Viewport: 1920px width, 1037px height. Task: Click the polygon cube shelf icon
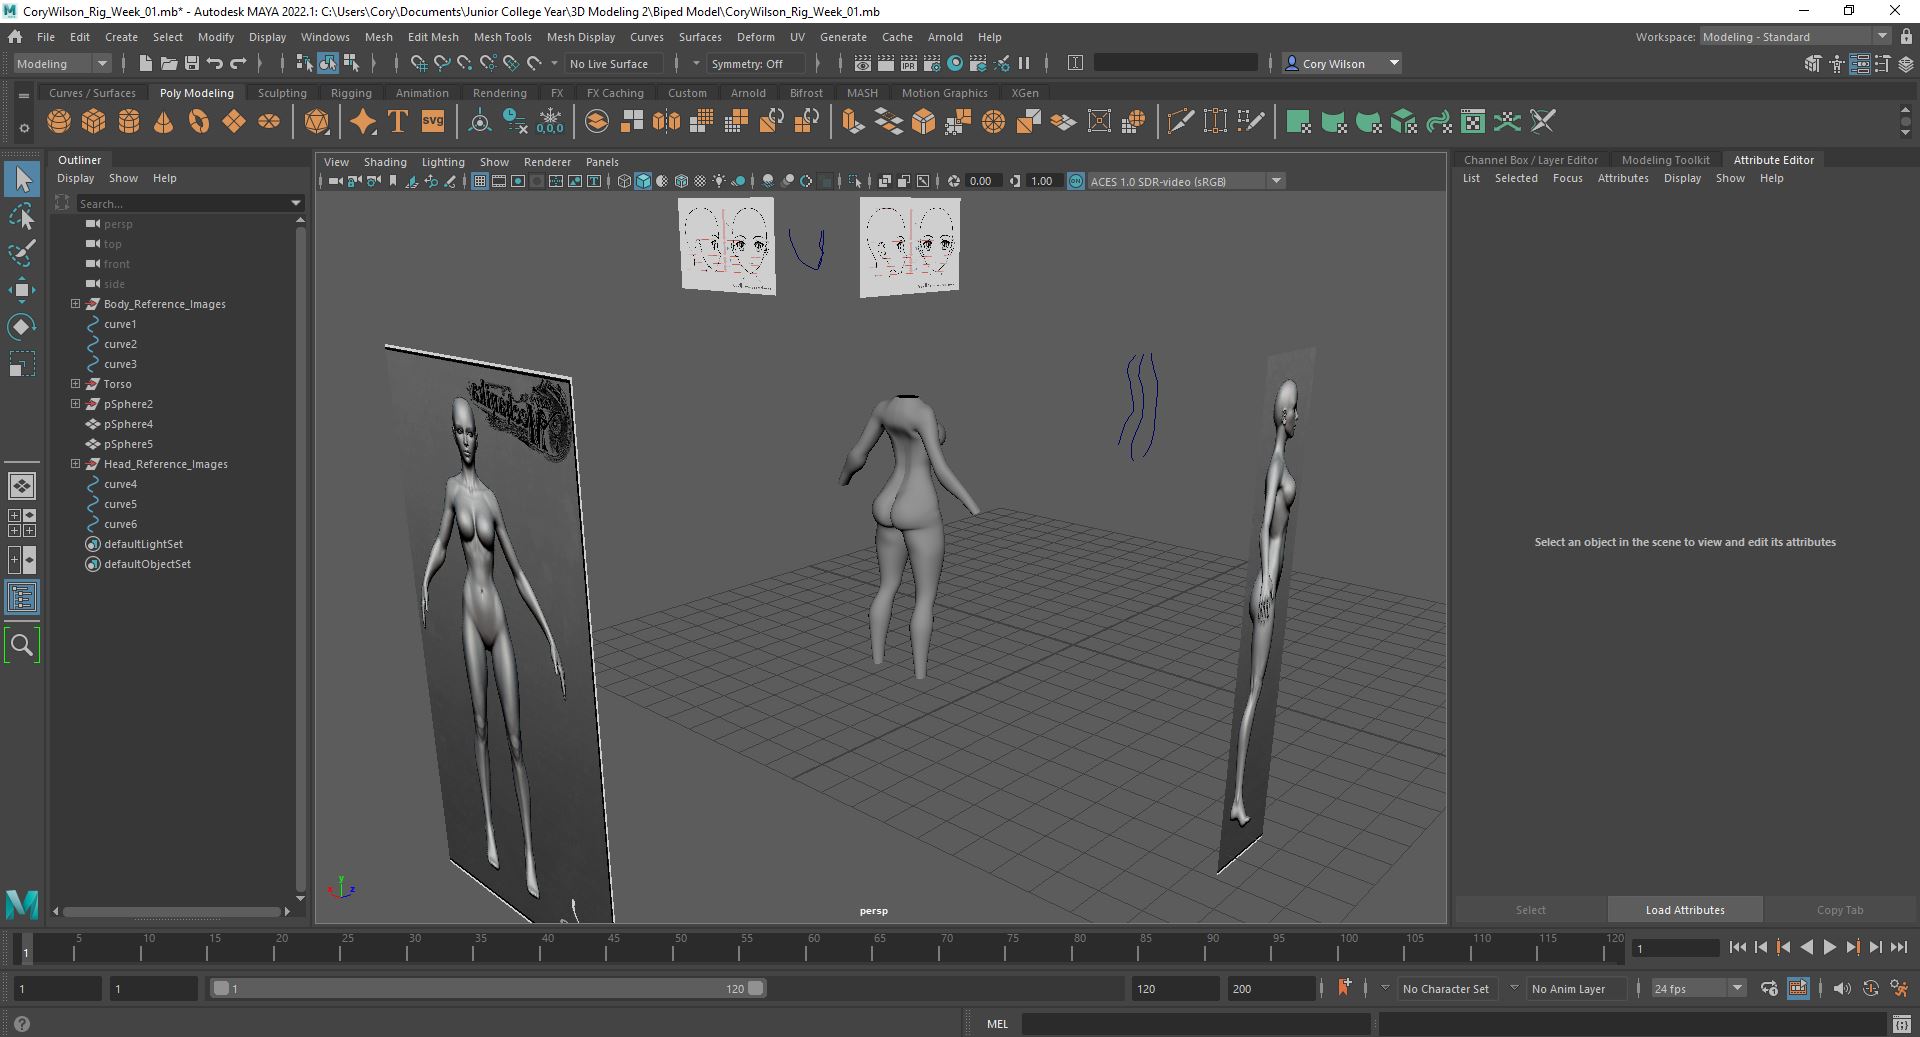(x=94, y=122)
